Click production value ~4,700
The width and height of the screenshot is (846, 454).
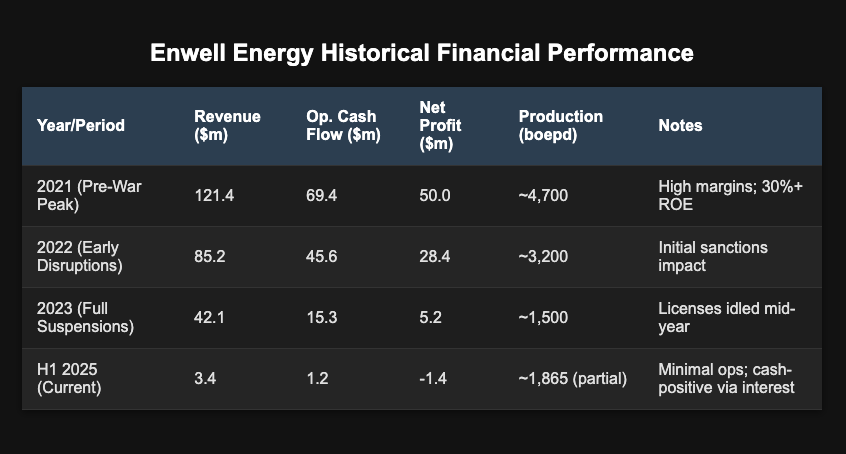(x=543, y=195)
